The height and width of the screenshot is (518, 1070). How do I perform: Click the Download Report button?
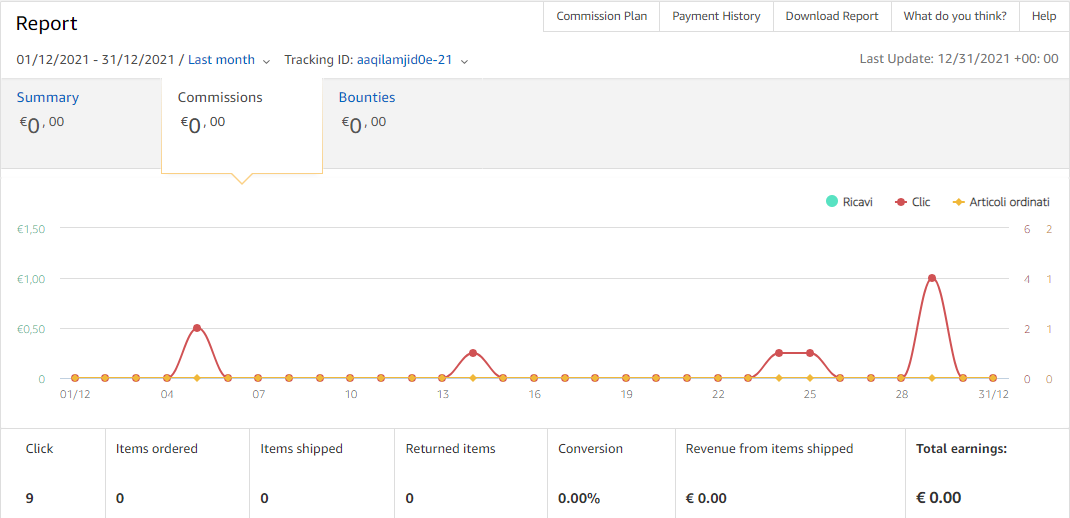832,16
